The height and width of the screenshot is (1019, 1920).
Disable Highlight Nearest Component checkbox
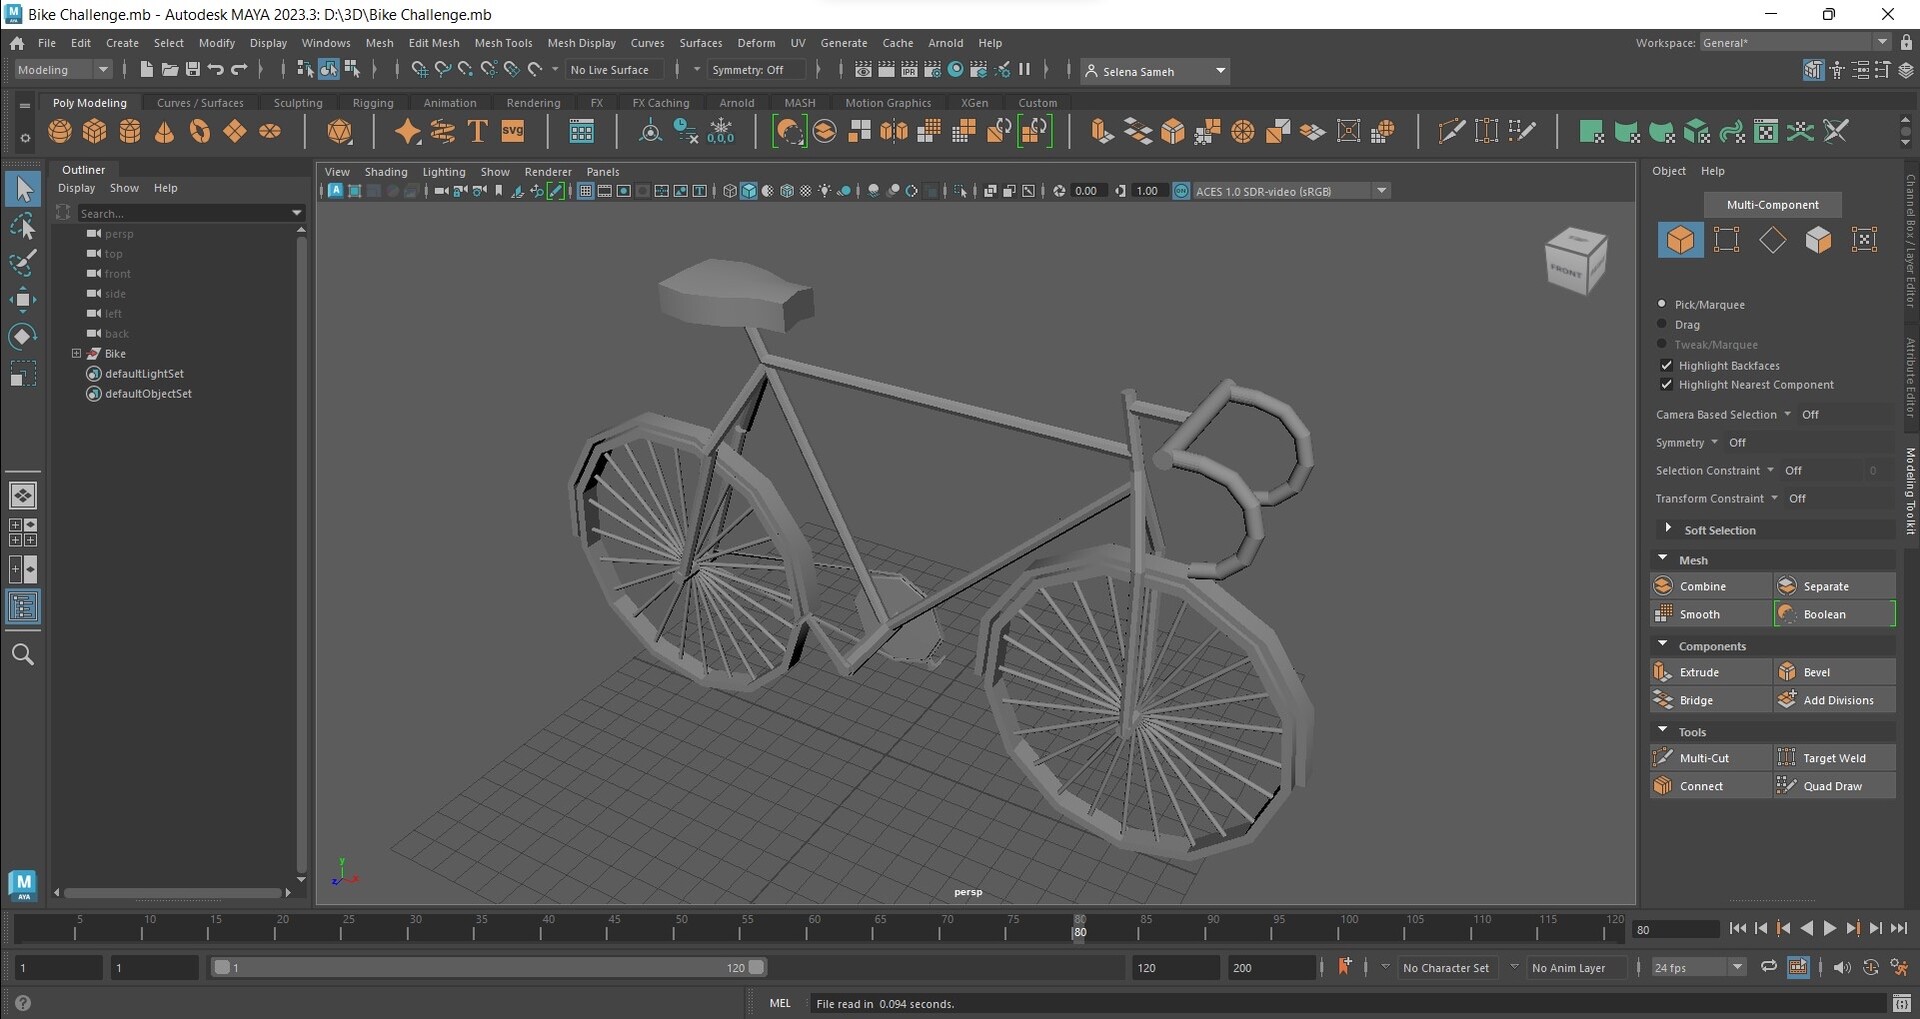pyautogui.click(x=1666, y=385)
